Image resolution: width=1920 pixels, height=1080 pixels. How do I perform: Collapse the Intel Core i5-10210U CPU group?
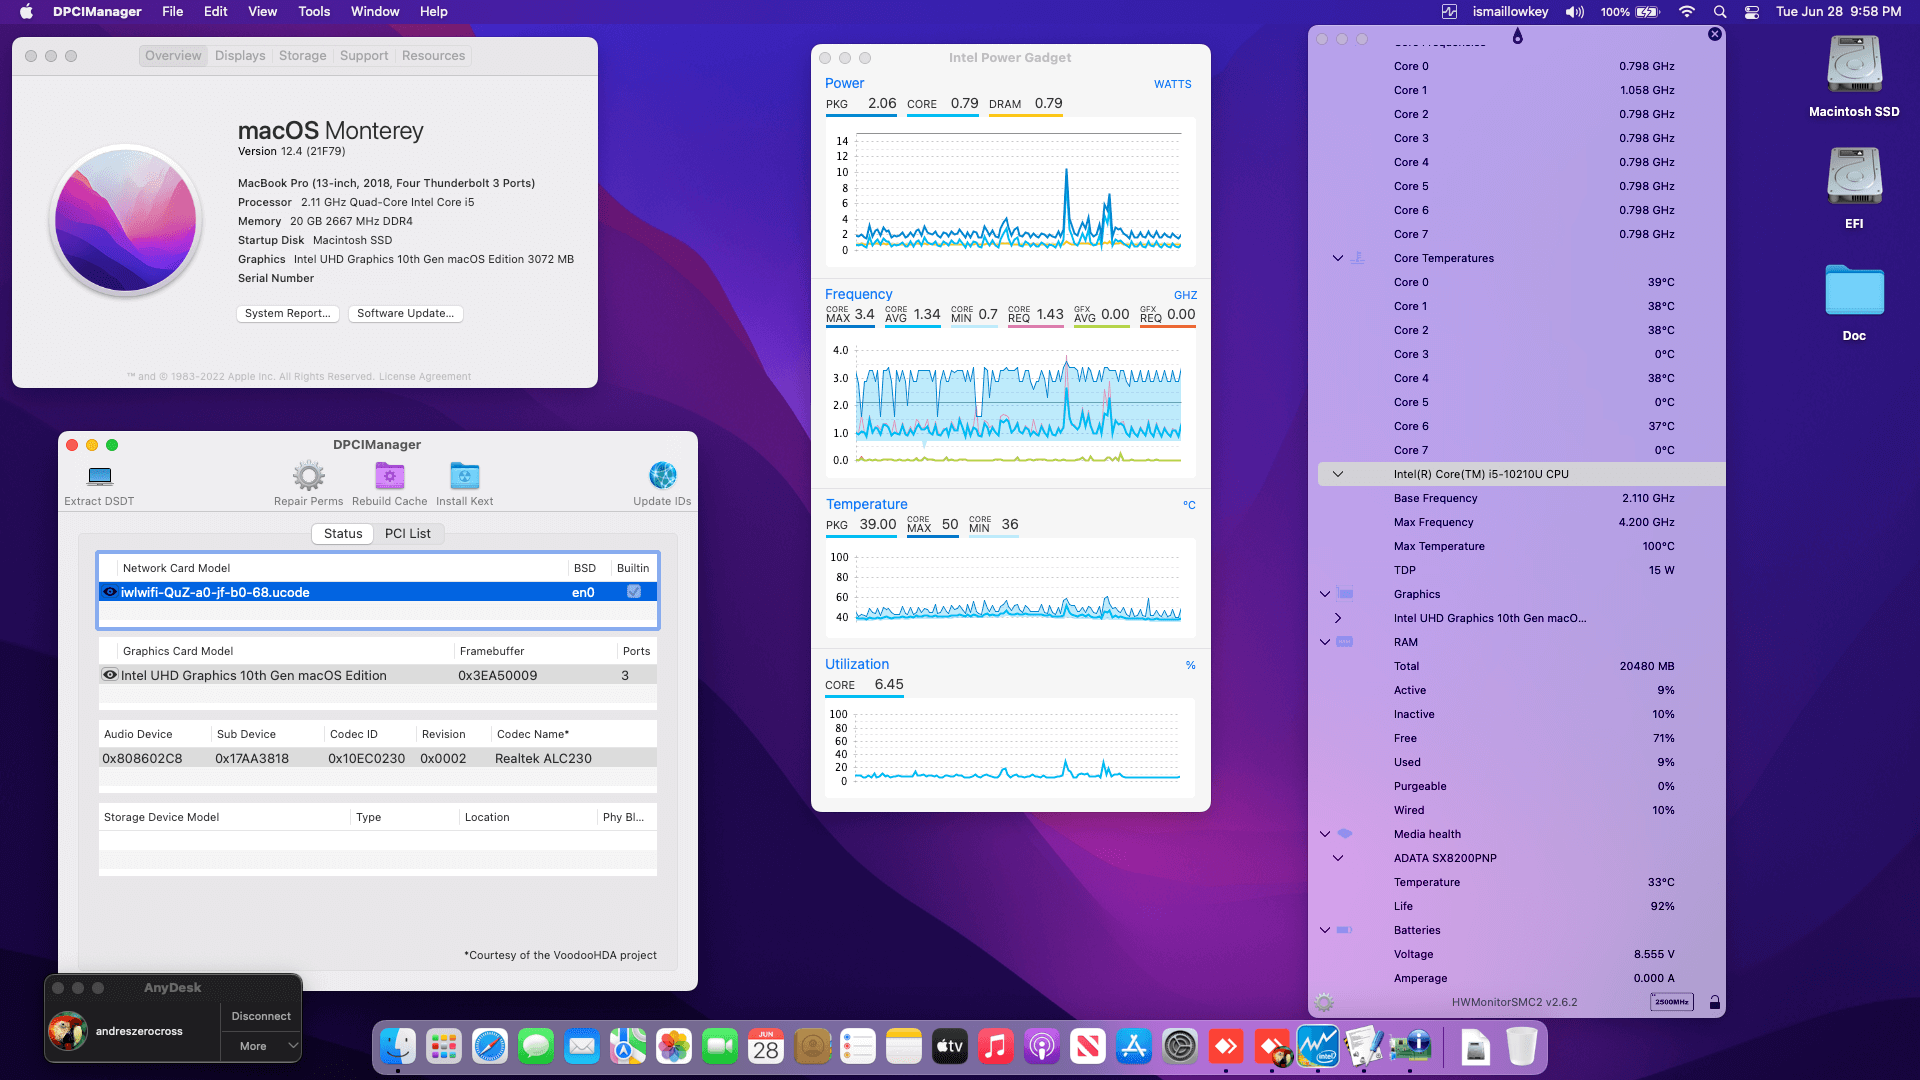point(1338,474)
